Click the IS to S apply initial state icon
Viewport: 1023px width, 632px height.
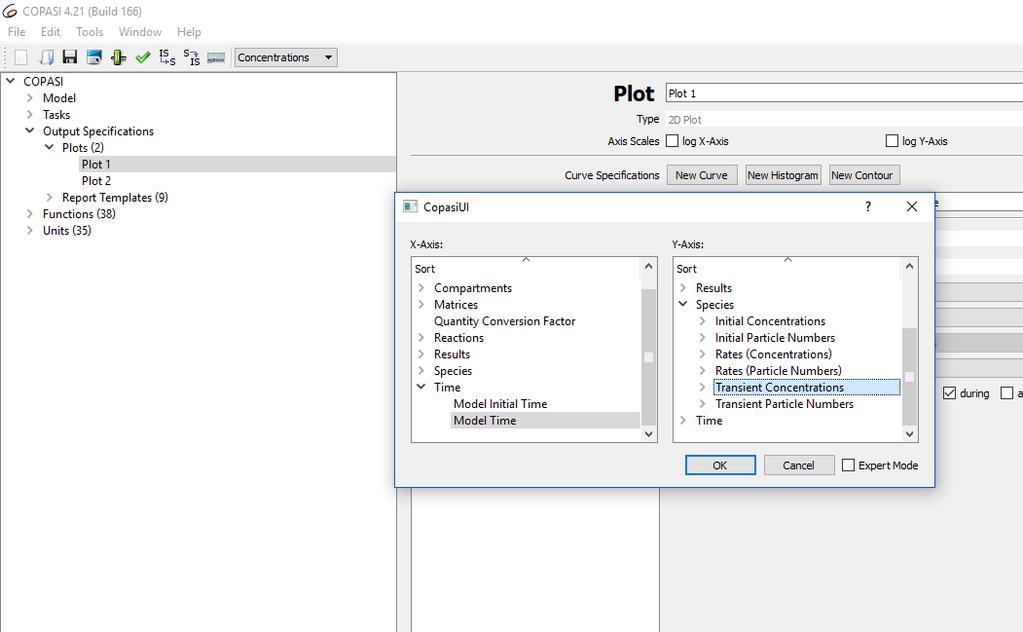(x=167, y=57)
